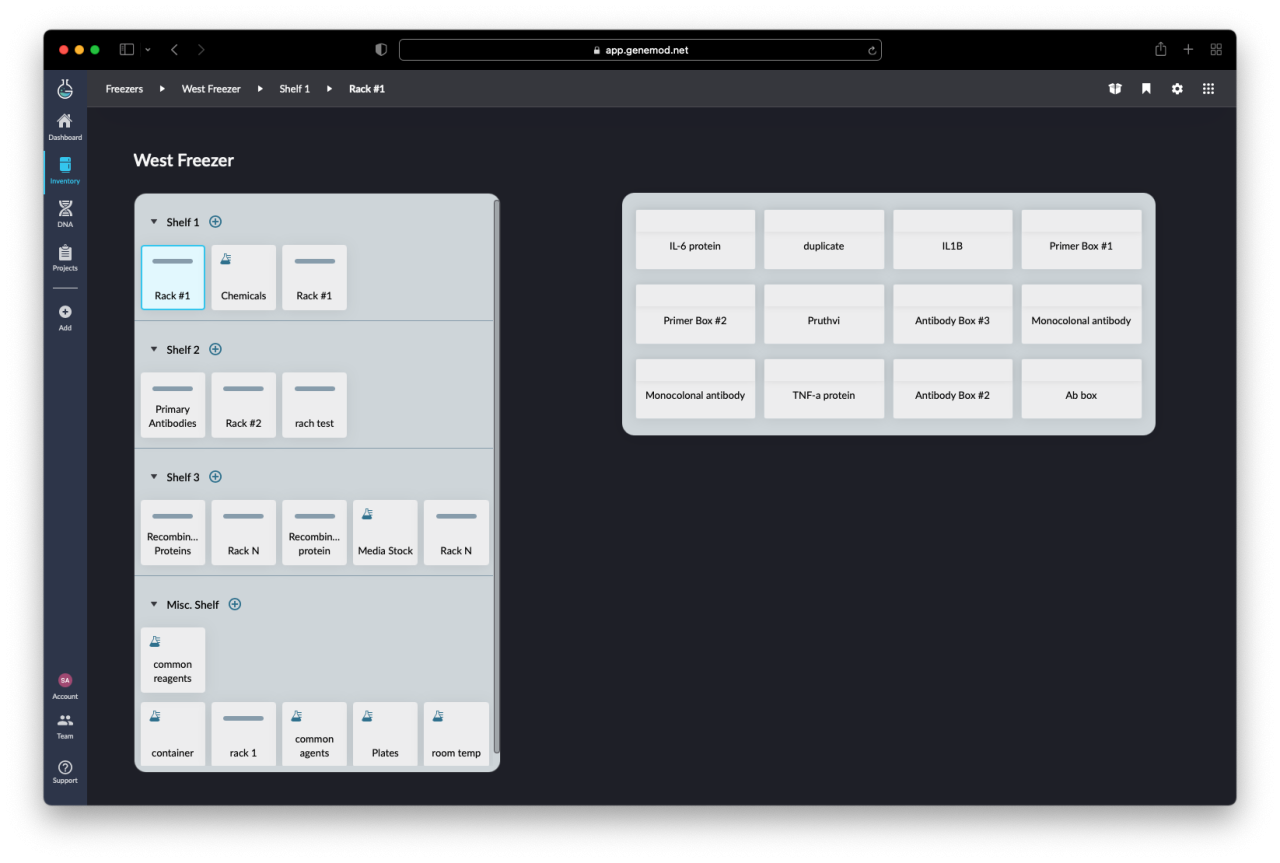
Task: Open the Dashboard page
Action: tap(65, 127)
